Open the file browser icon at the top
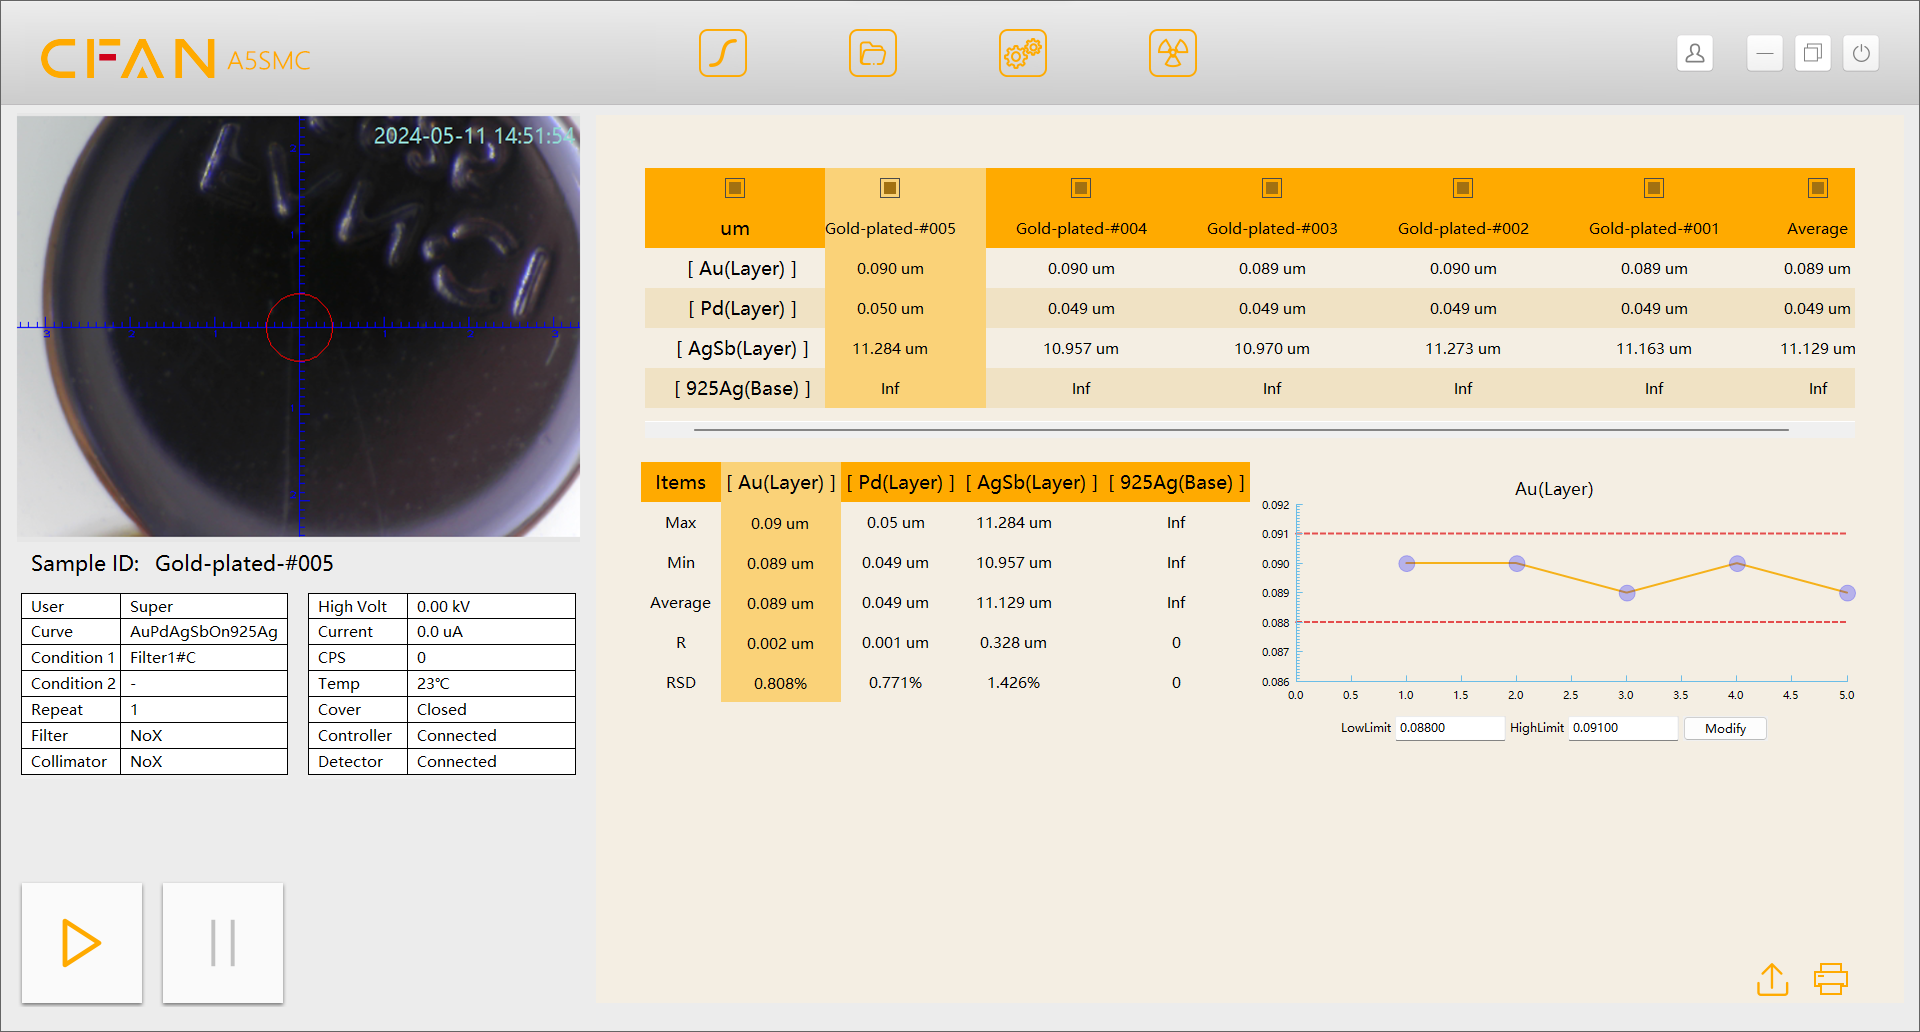 (x=872, y=53)
